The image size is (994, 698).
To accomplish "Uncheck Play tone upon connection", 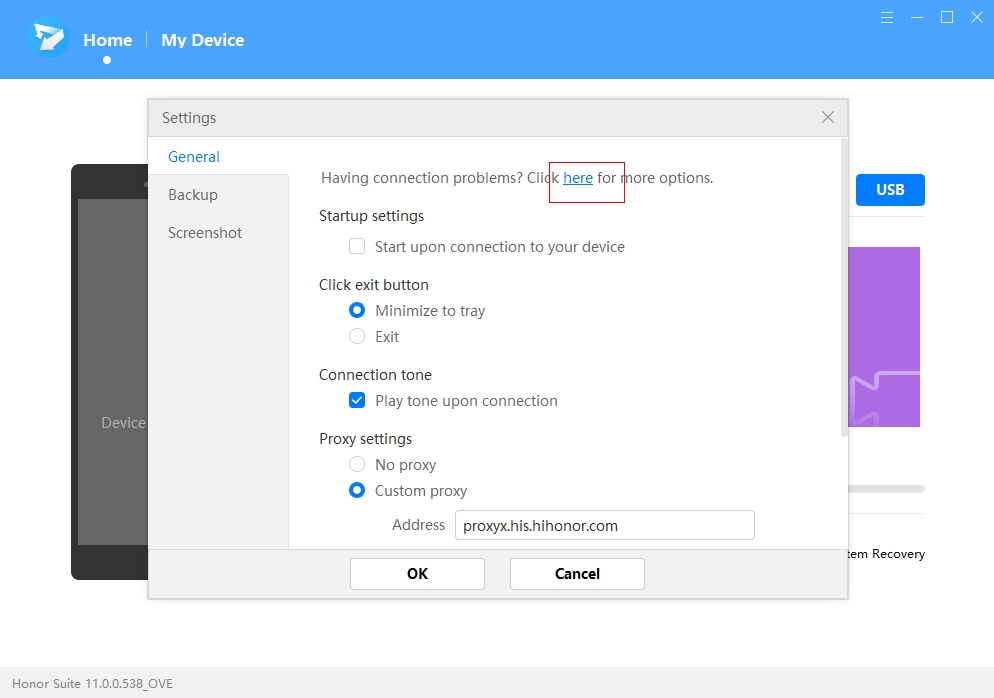I will (x=357, y=401).
